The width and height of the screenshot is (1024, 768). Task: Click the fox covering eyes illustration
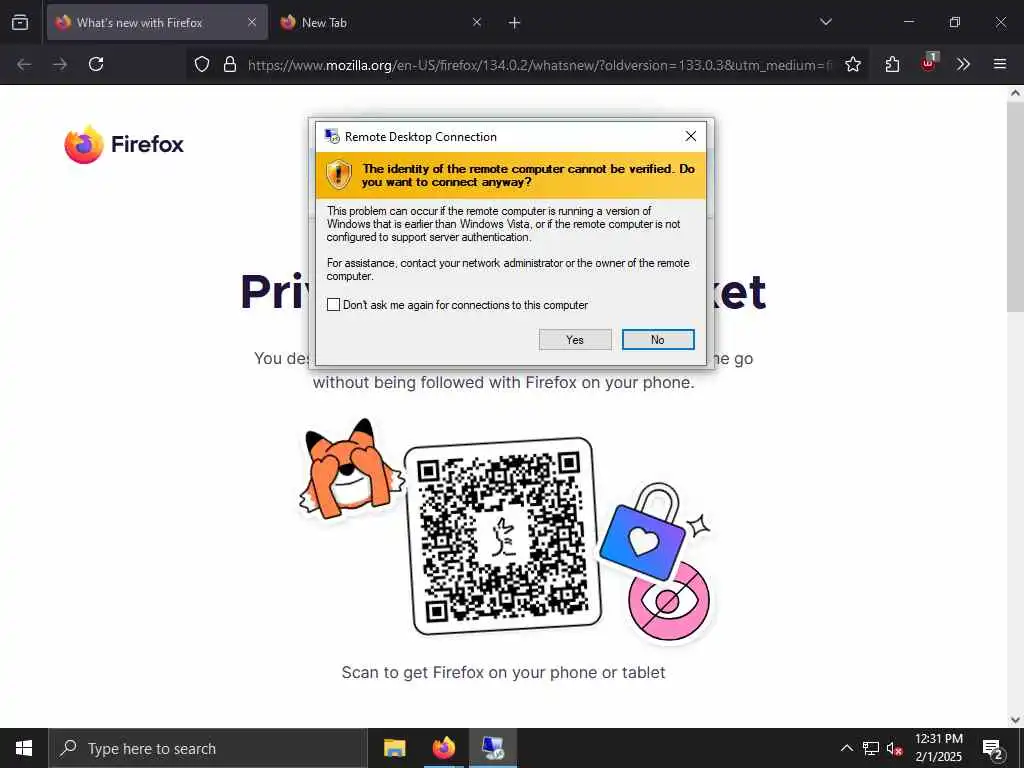350,469
